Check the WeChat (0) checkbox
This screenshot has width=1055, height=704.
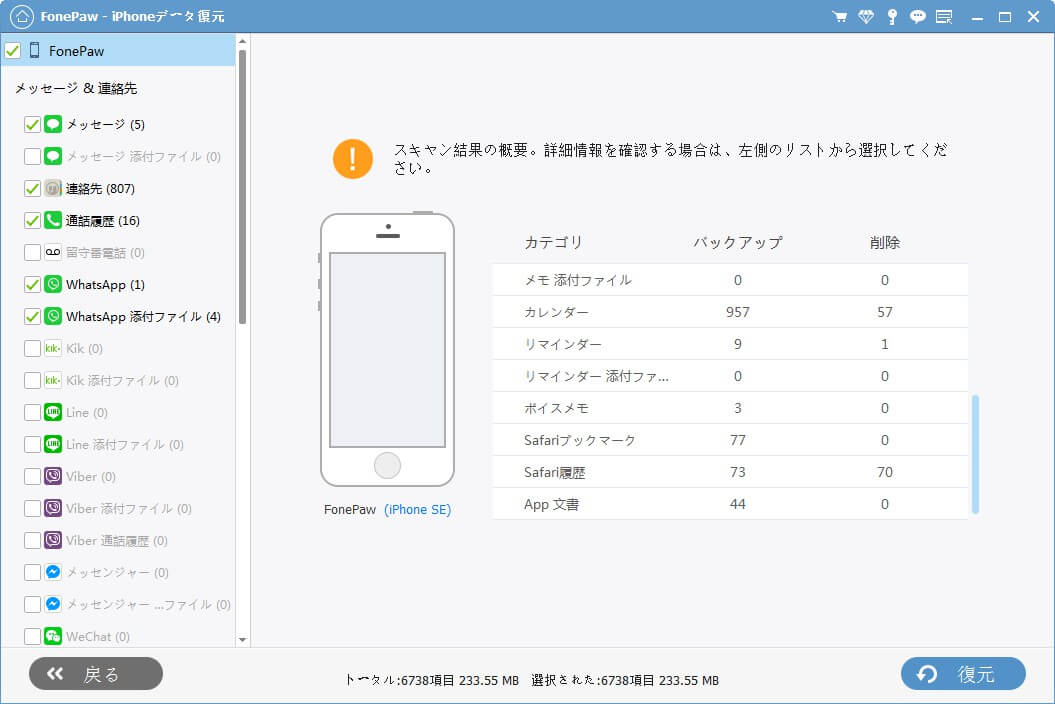[x=32, y=636]
